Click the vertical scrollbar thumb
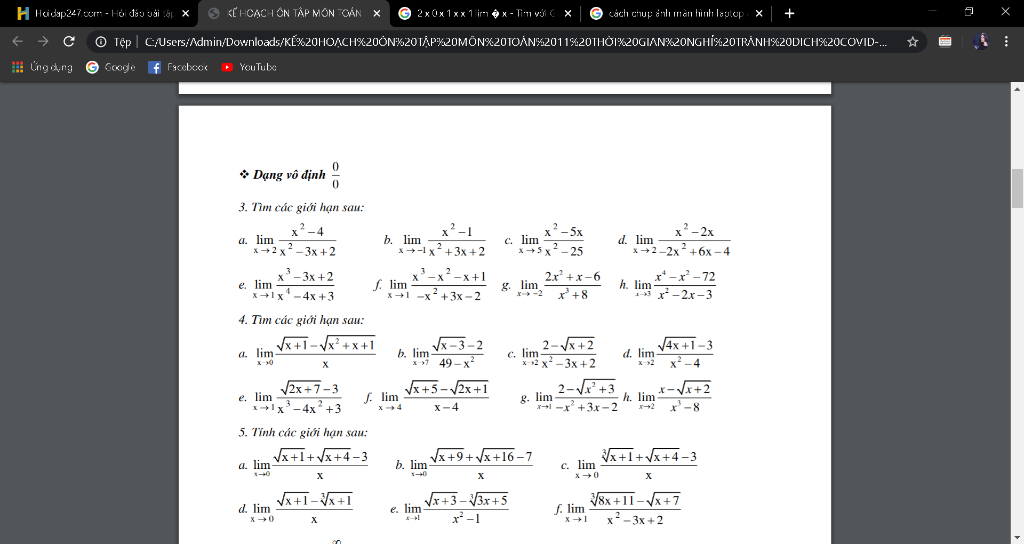Viewport: 1024px width, 544px height. click(1017, 188)
